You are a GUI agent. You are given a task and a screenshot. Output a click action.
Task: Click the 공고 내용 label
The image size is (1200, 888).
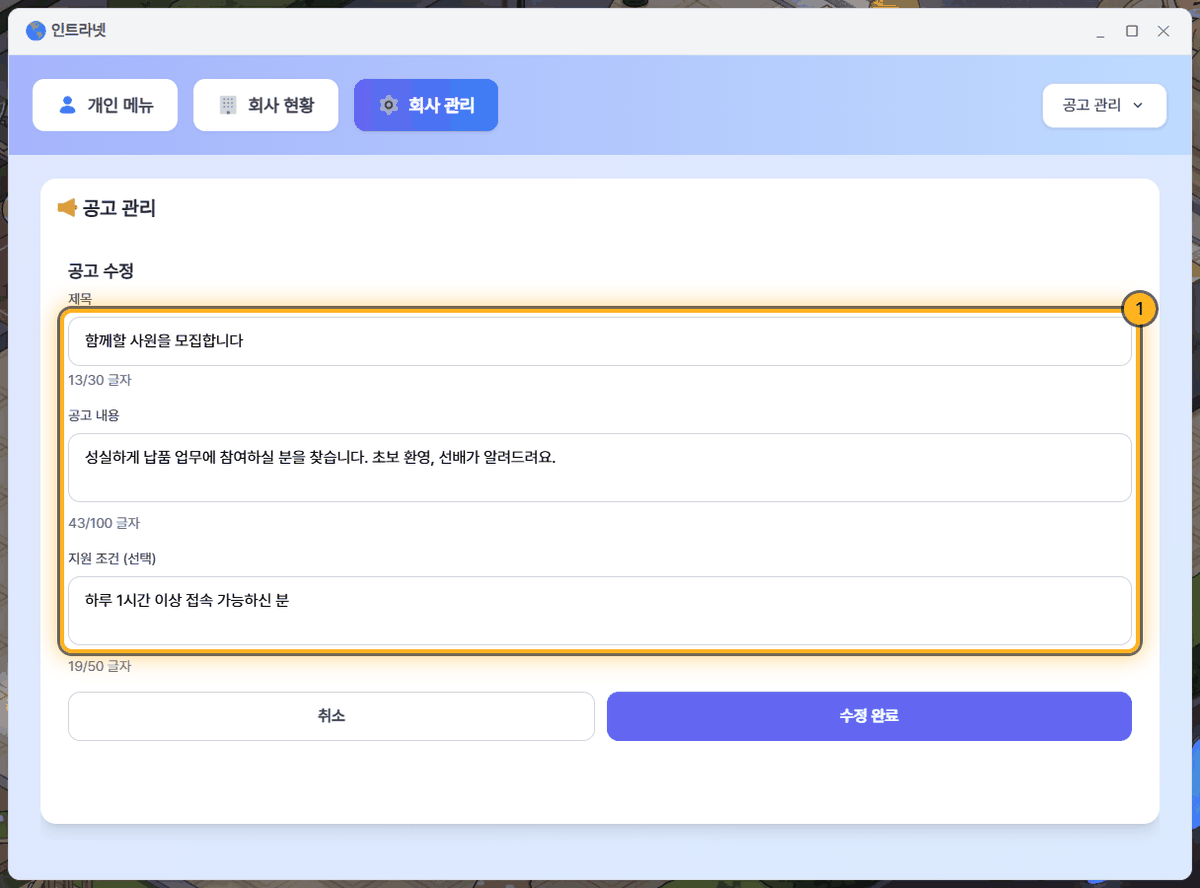tap(94, 415)
